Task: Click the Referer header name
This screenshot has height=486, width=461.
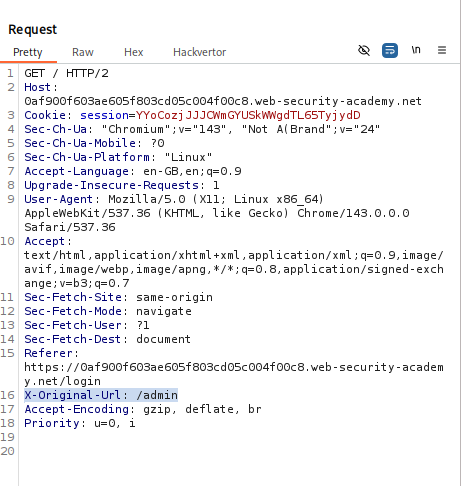Action: 48,353
